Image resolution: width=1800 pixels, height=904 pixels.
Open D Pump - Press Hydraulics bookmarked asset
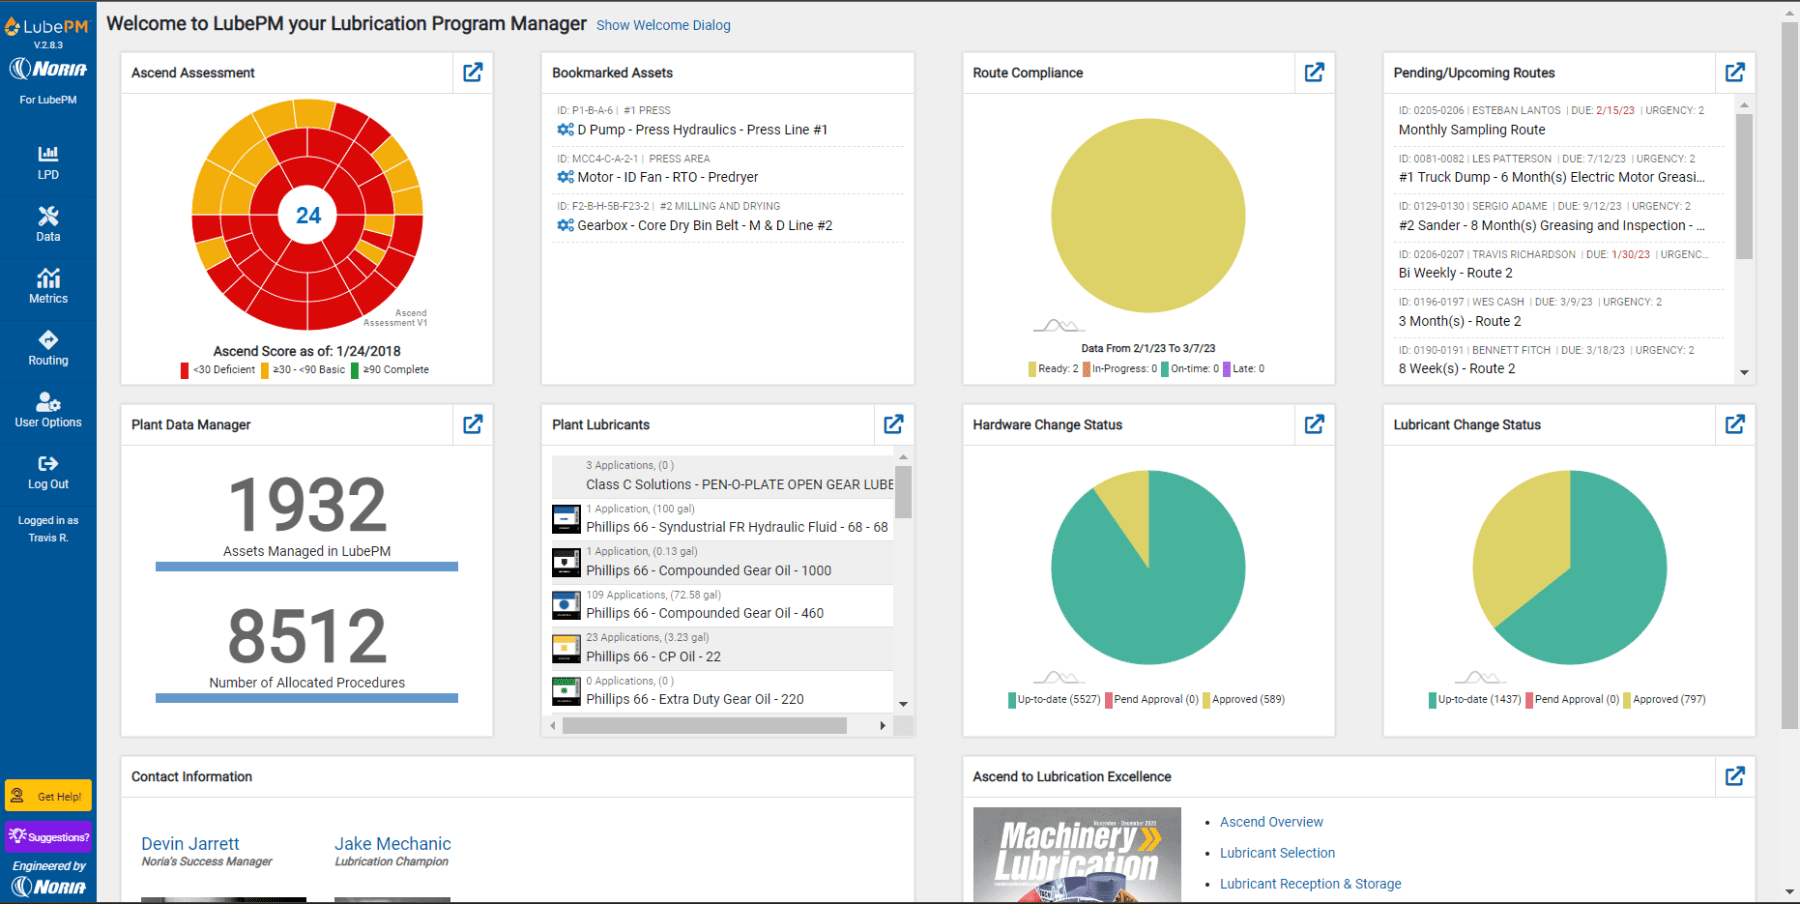click(702, 130)
